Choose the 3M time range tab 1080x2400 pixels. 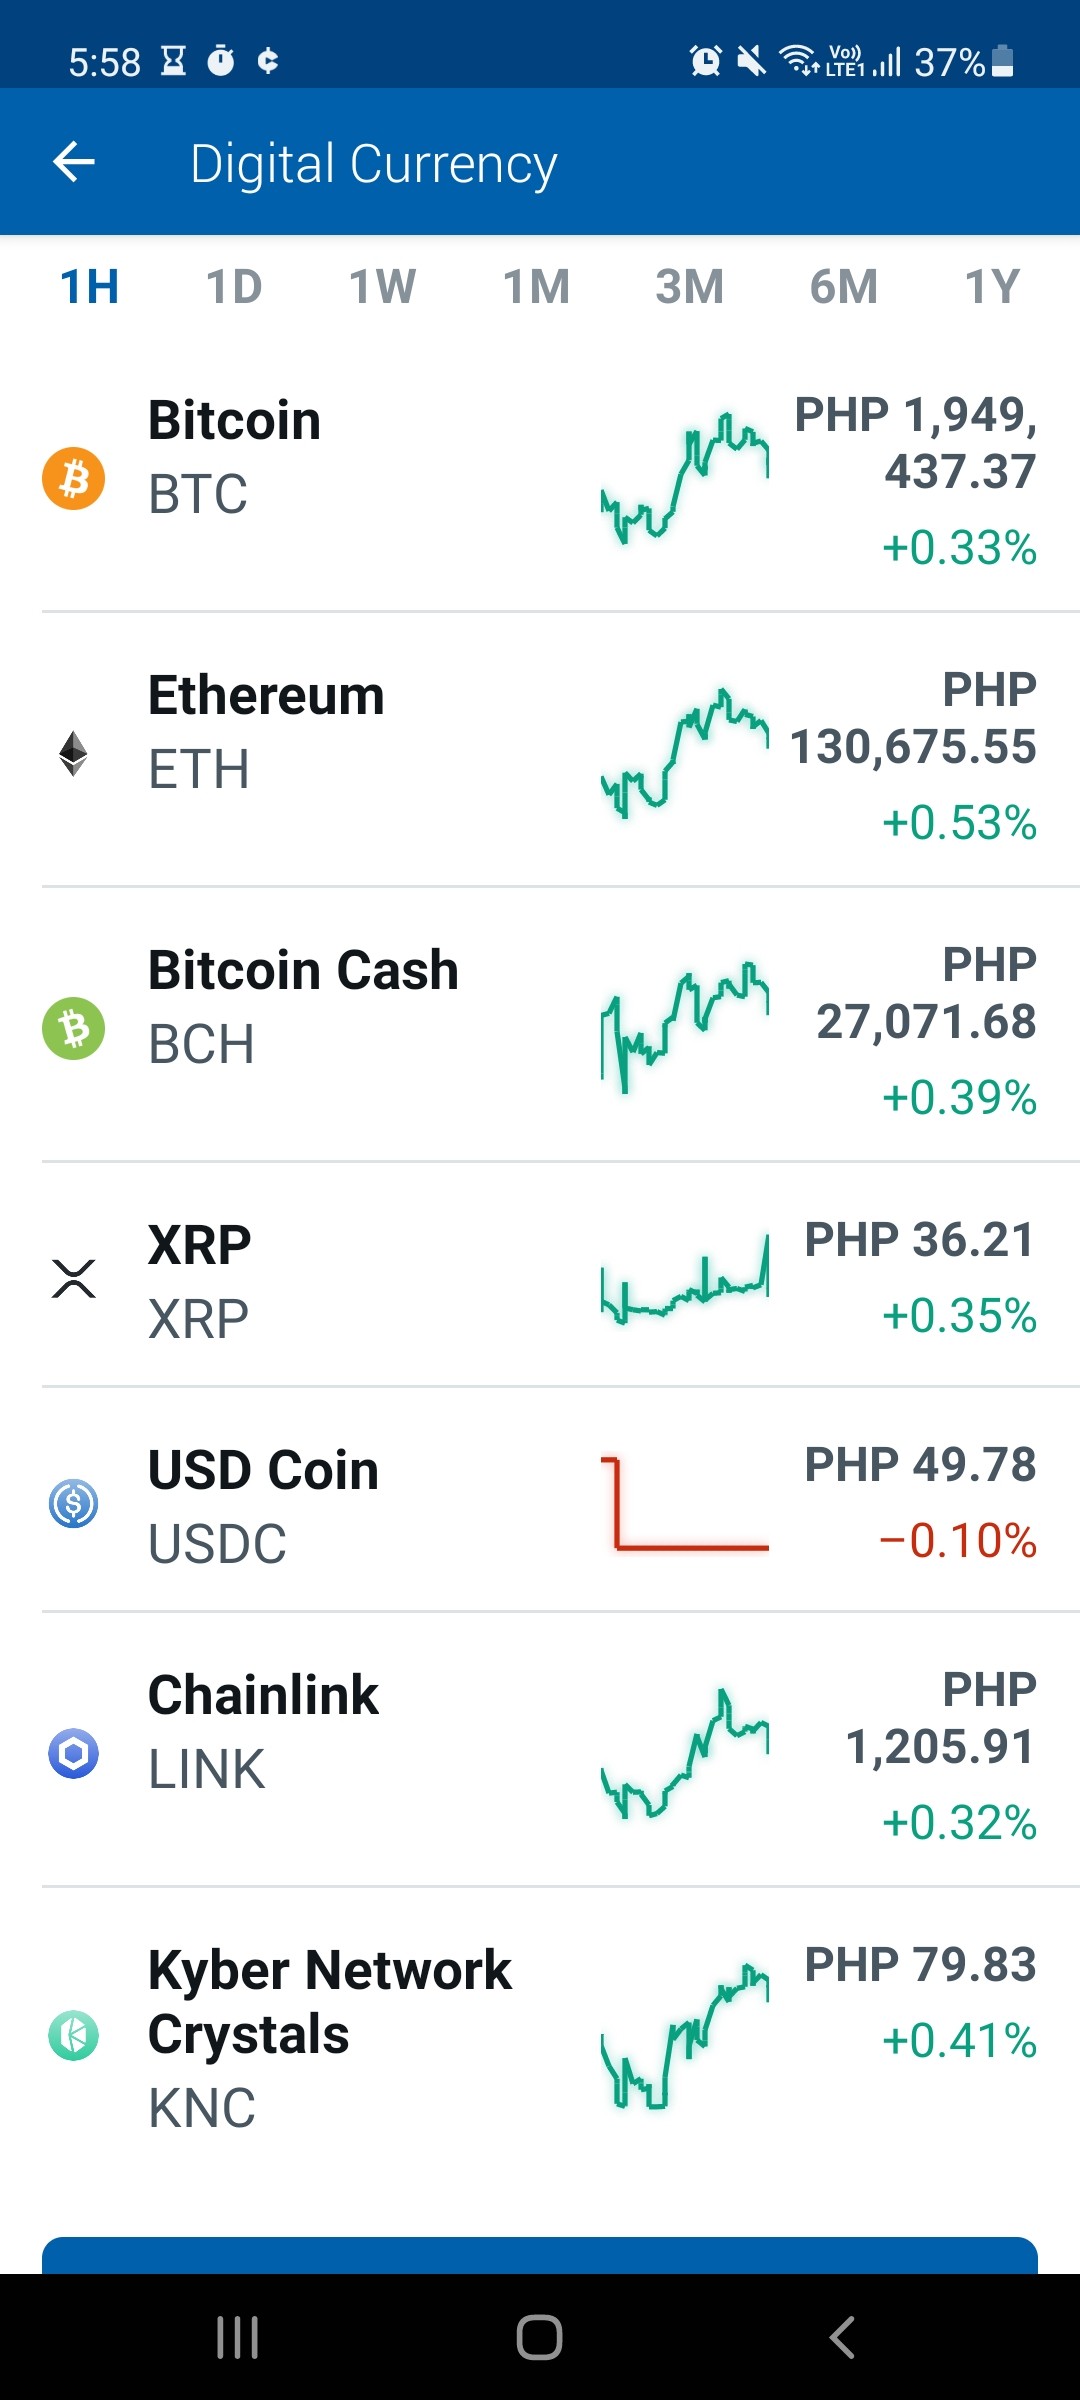(x=690, y=287)
